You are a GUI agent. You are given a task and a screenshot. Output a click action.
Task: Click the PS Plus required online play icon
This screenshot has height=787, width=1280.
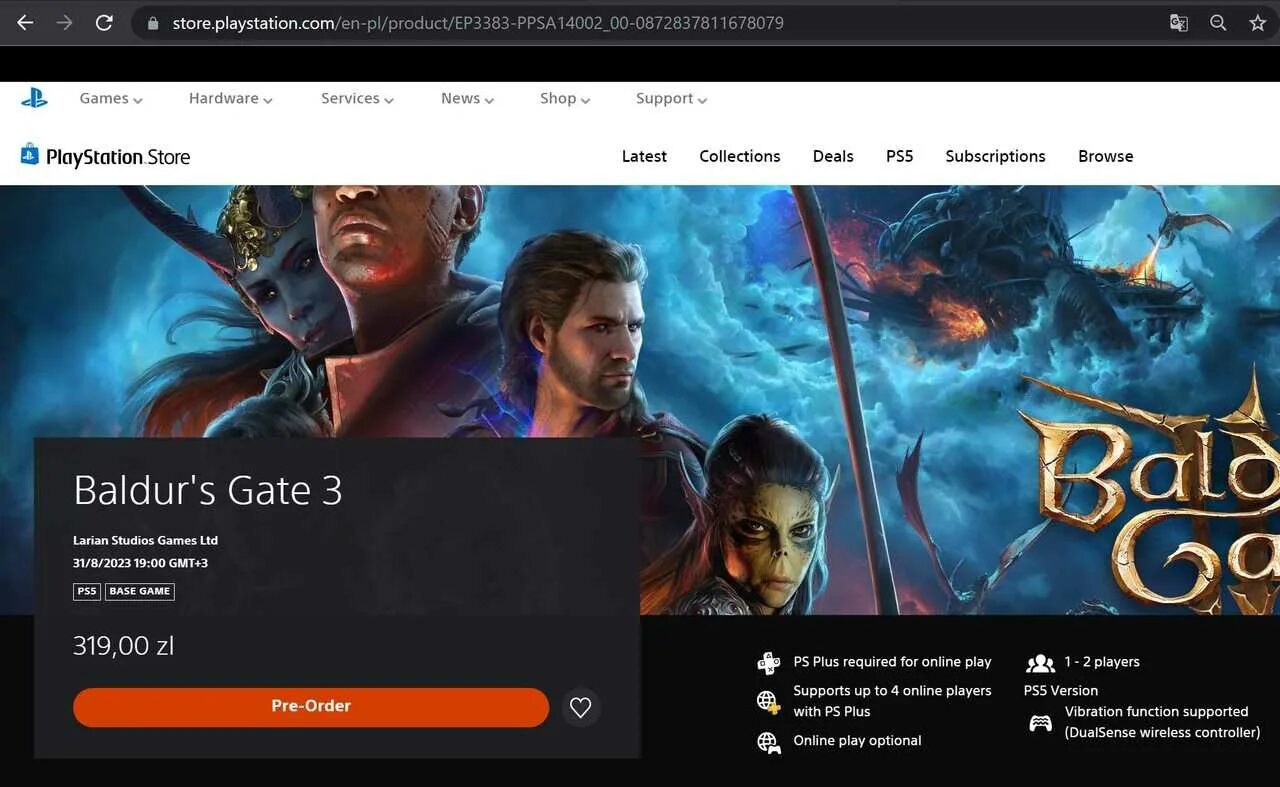coord(768,662)
